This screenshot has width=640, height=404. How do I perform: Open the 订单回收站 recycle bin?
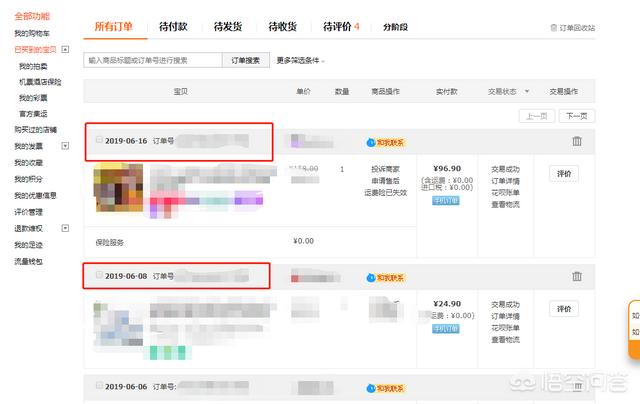pyautogui.click(x=572, y=28)
